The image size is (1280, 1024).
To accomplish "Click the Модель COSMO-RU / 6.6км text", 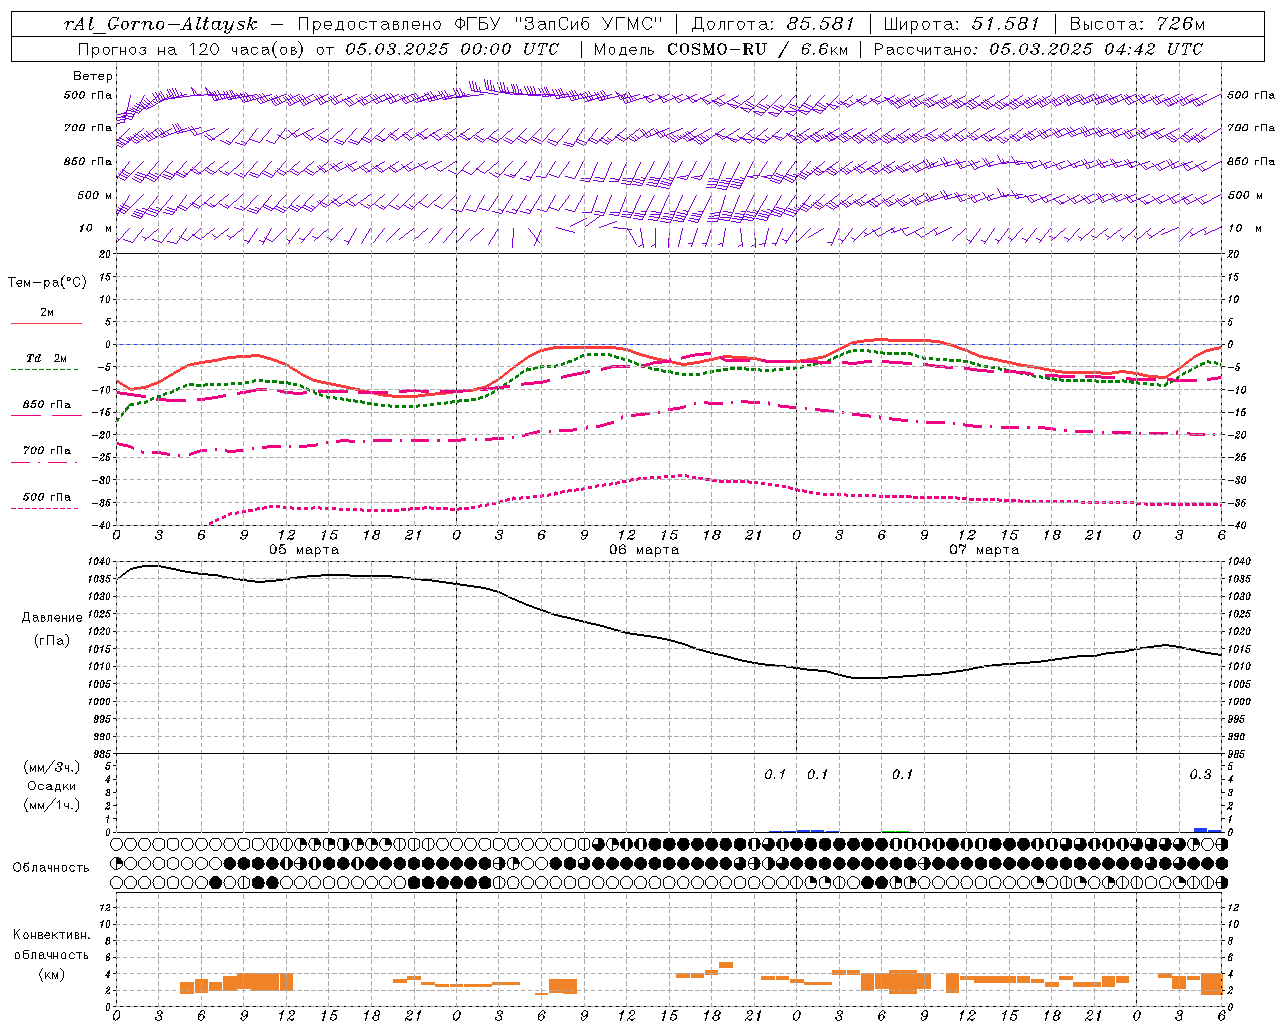I will (722, 49).
